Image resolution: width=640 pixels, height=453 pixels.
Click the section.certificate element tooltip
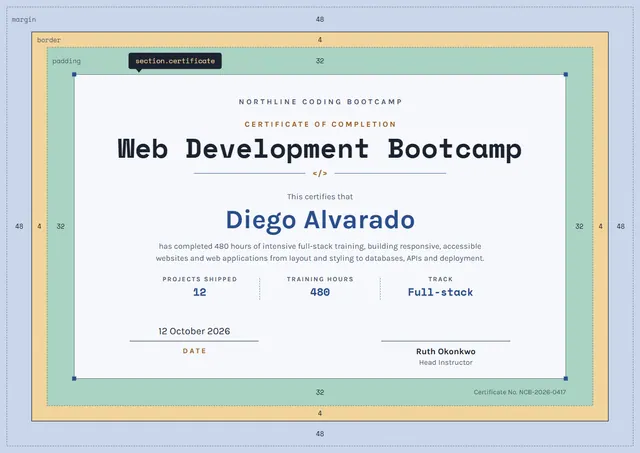175,61
